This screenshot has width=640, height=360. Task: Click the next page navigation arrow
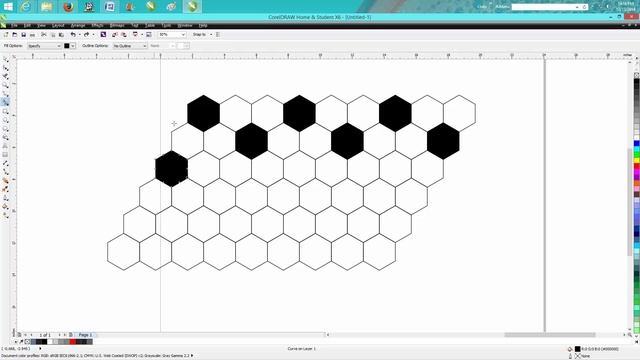coord(60,335)
